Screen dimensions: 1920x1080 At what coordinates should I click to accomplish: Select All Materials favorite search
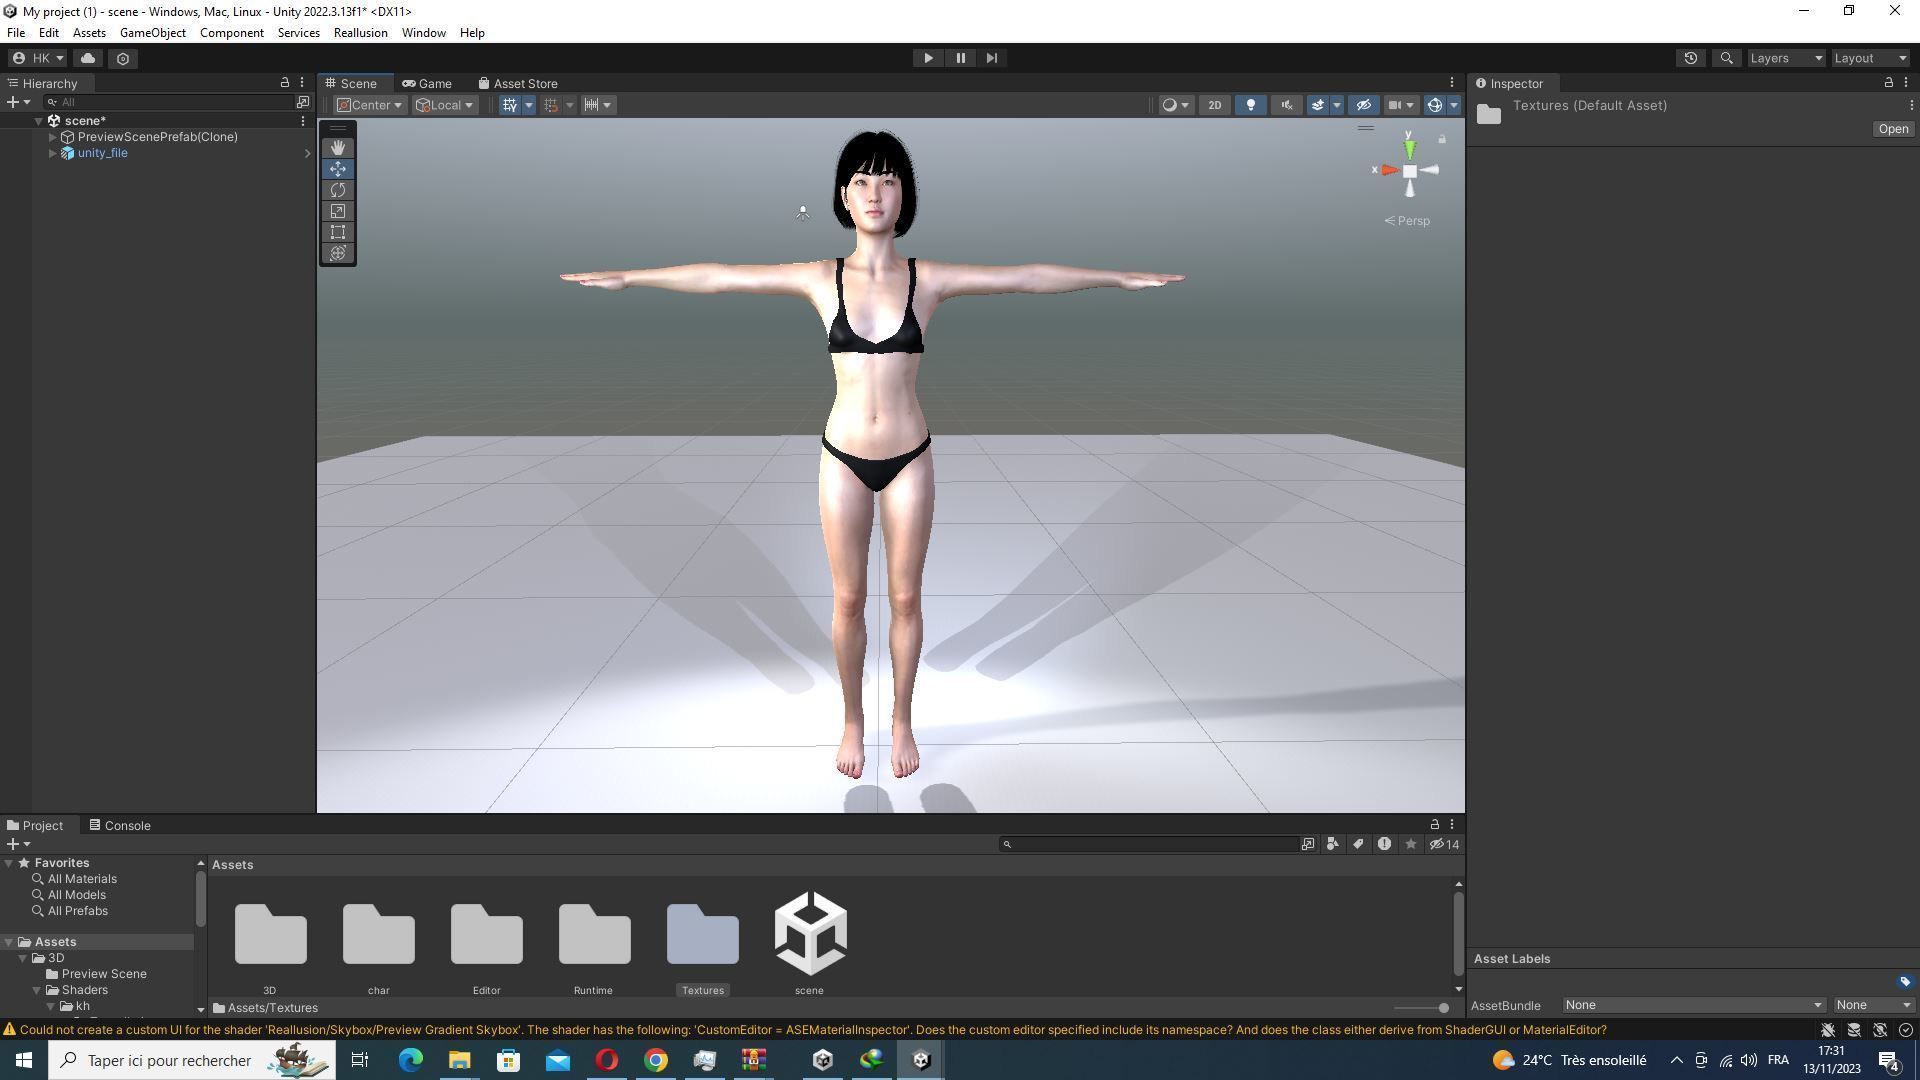[x=82, y=879]
